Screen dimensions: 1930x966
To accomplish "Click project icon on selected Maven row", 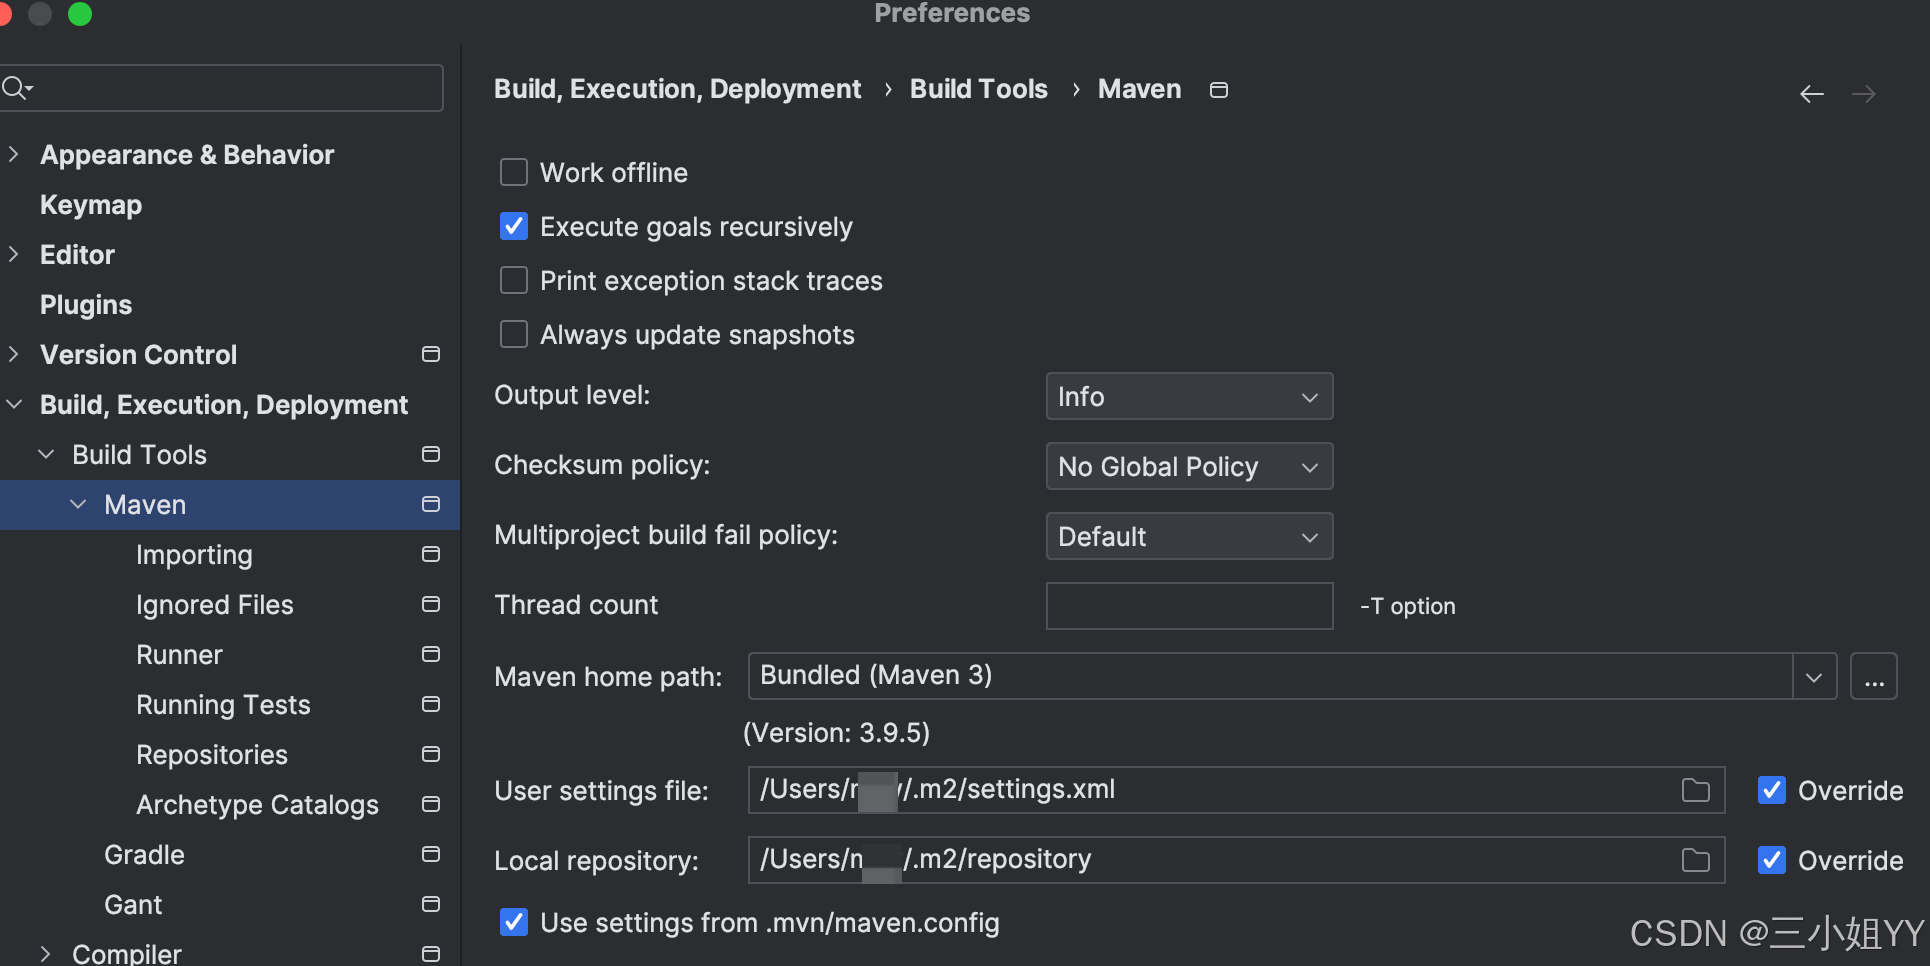I will [431, 504].
